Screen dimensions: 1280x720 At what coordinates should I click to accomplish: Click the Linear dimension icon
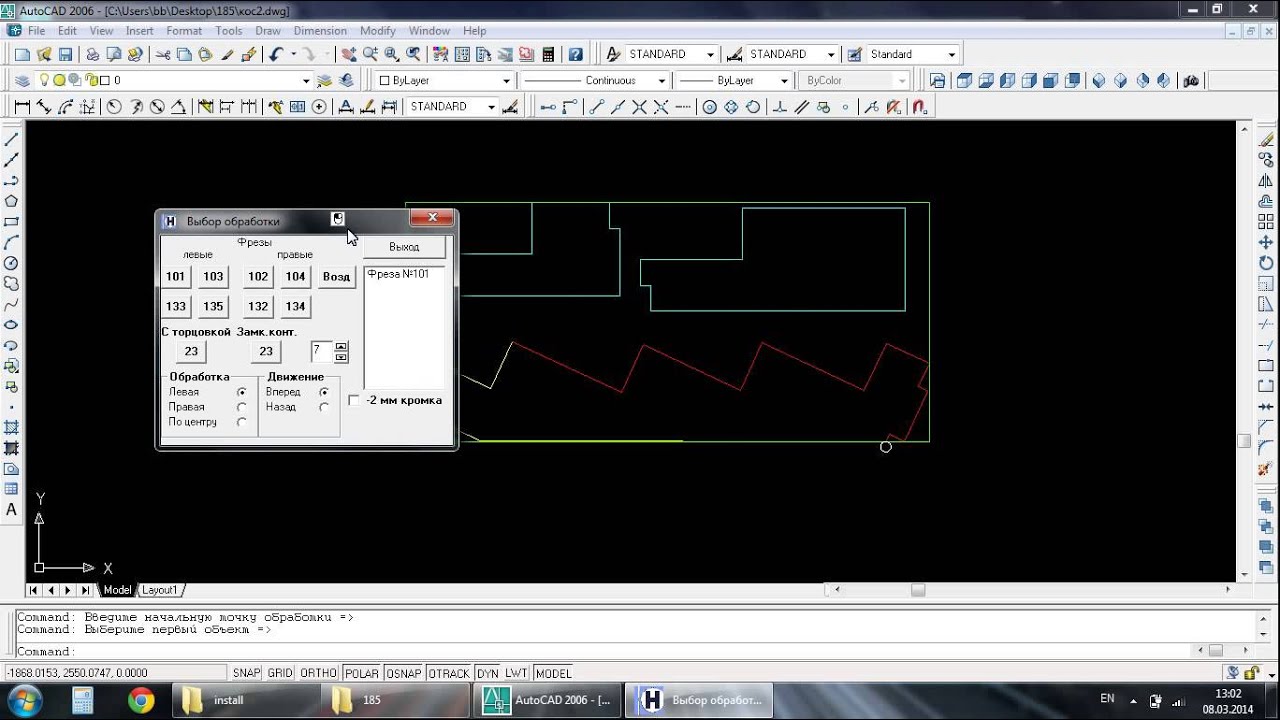22,106
